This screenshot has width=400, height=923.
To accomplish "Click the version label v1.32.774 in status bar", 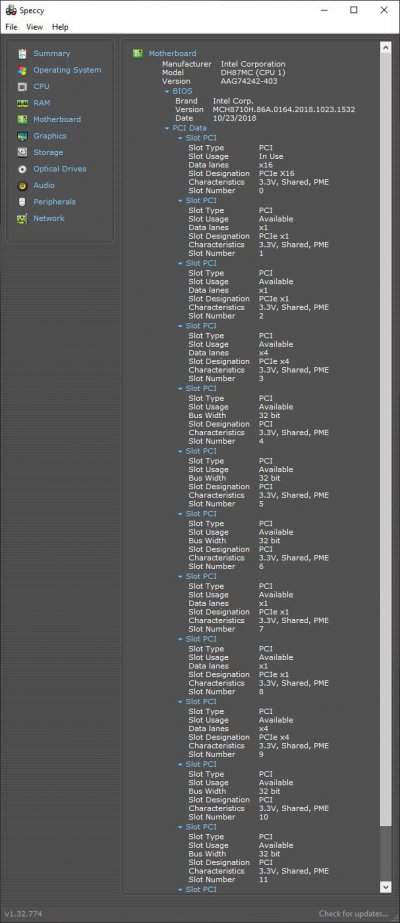I will coord(22,914).
